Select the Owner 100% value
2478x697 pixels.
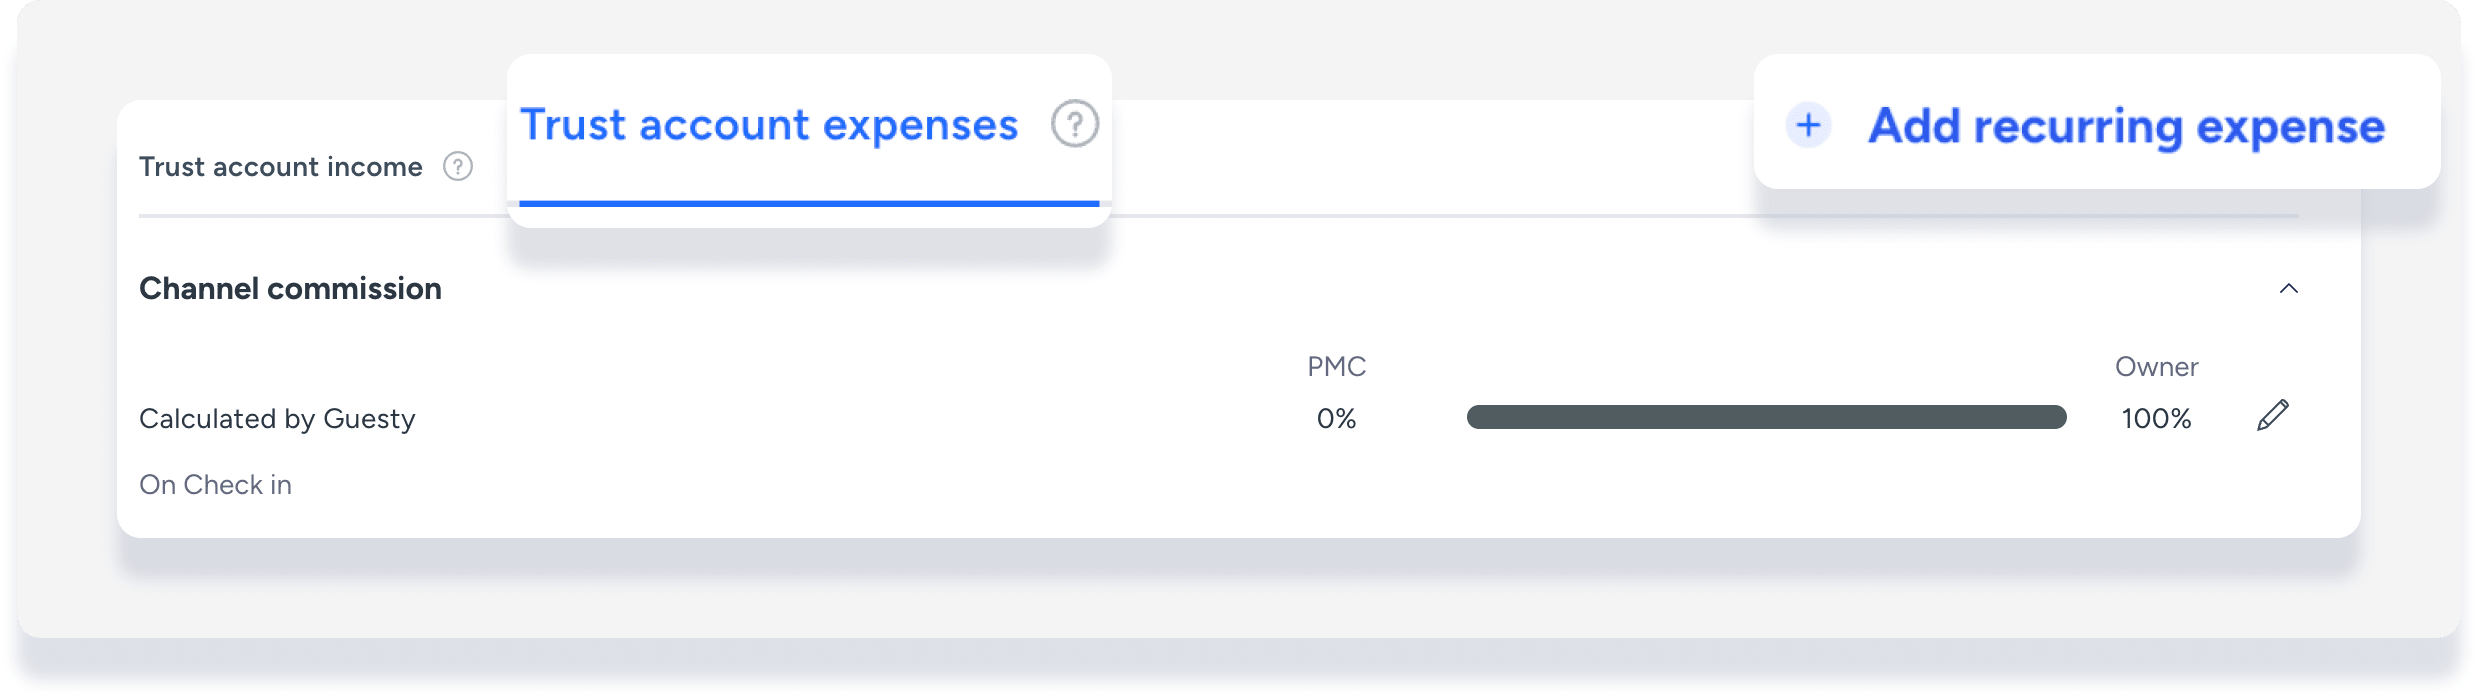[x=2156, y=419]
